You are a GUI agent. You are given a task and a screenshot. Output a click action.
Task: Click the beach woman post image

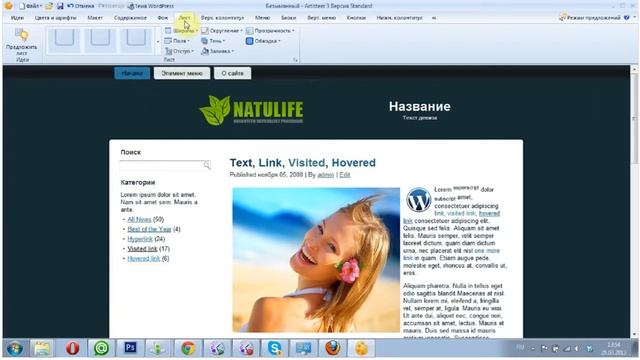(316, 260)
